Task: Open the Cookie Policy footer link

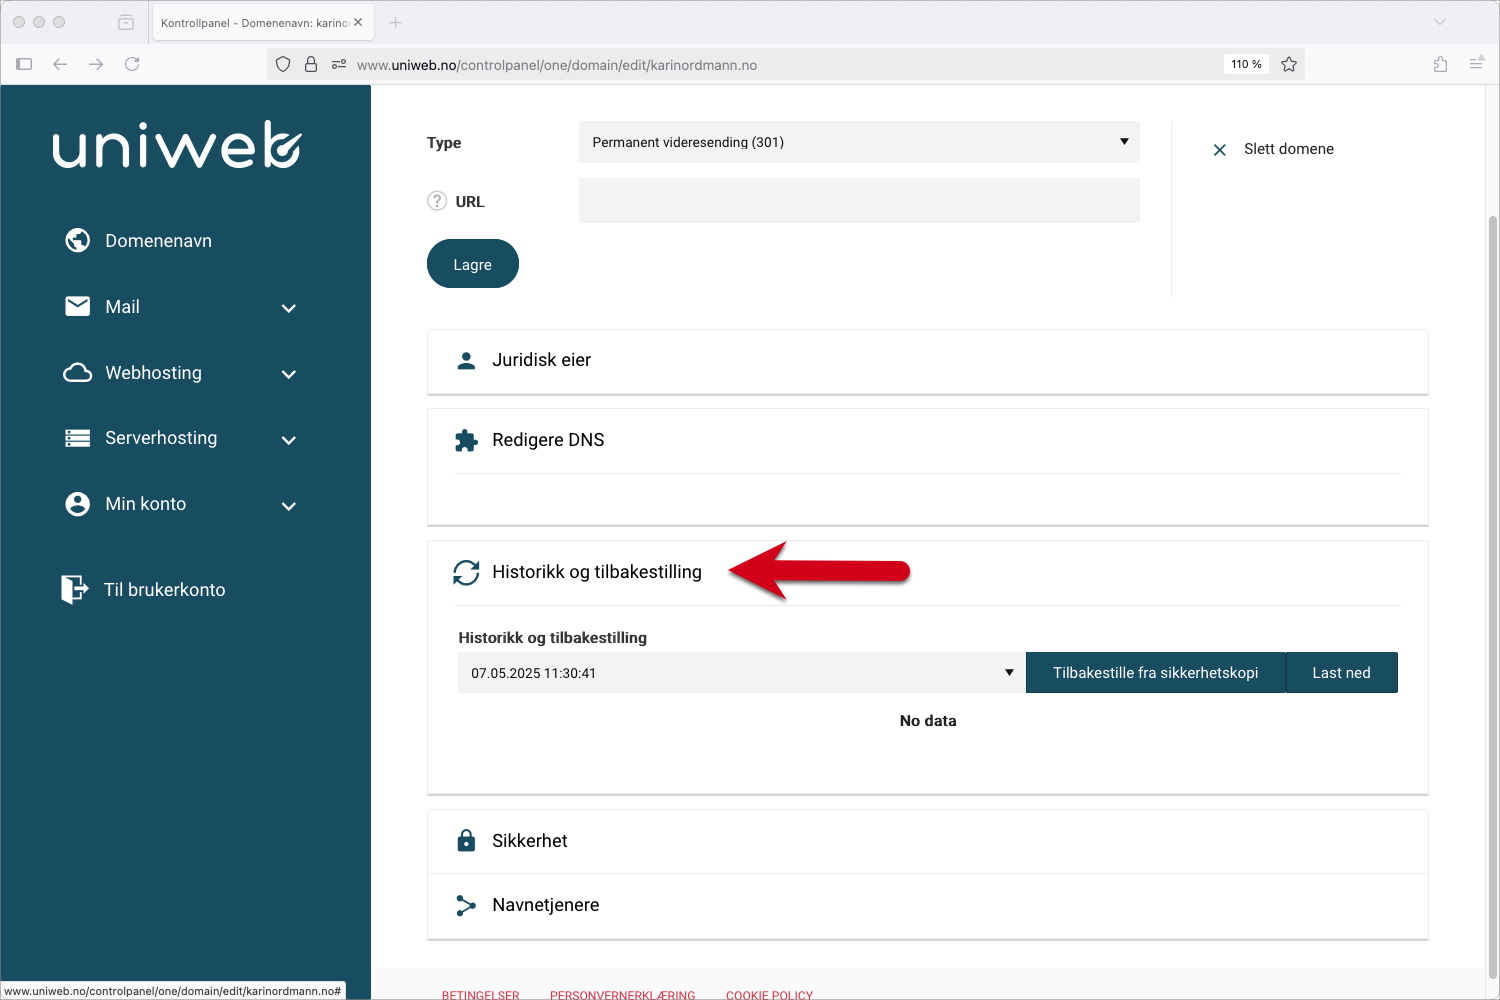Action: (x=769, y=995)
